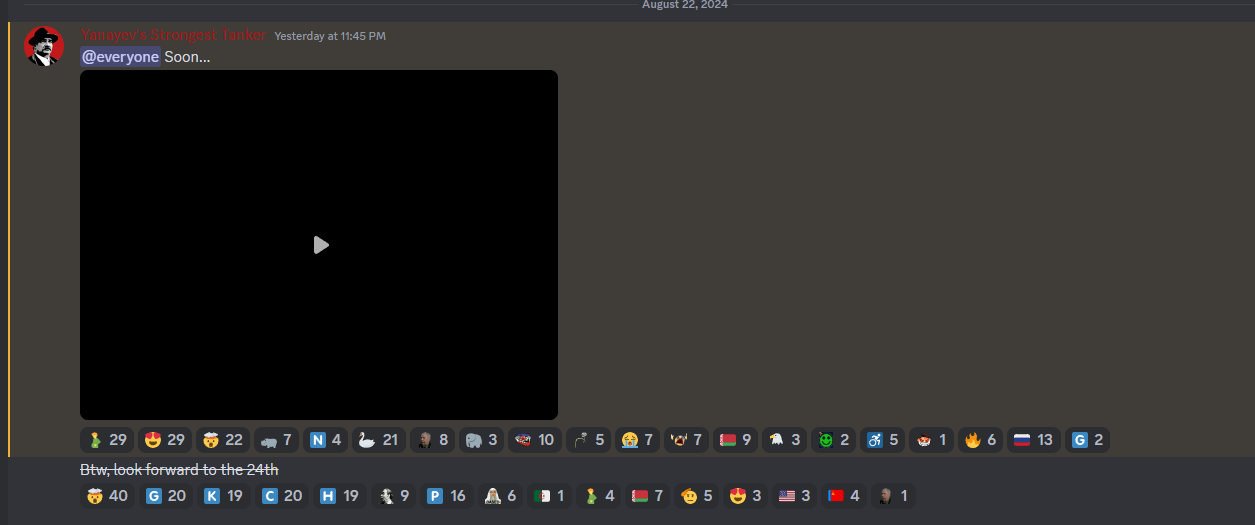
Task: Click the letter N reaction showing 4
Action: [326, 440]
